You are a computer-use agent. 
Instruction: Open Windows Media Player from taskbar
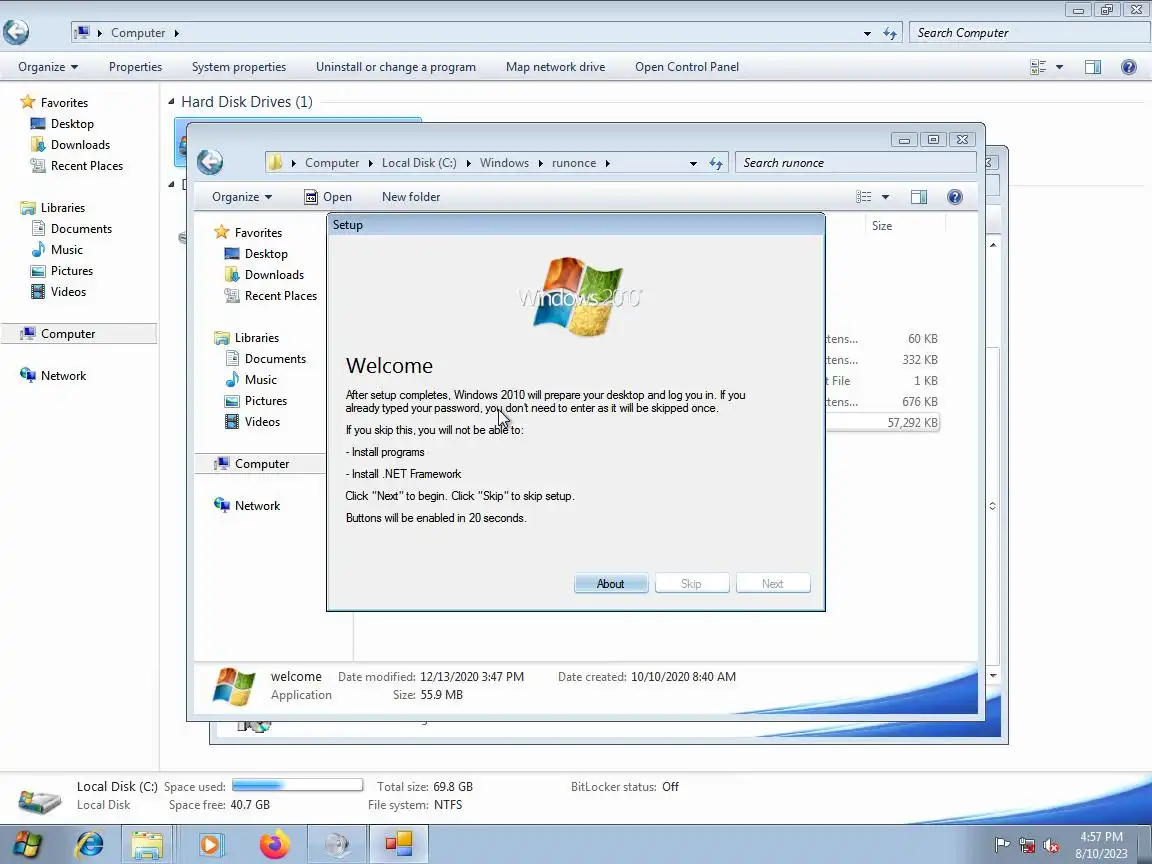[210, 845]
